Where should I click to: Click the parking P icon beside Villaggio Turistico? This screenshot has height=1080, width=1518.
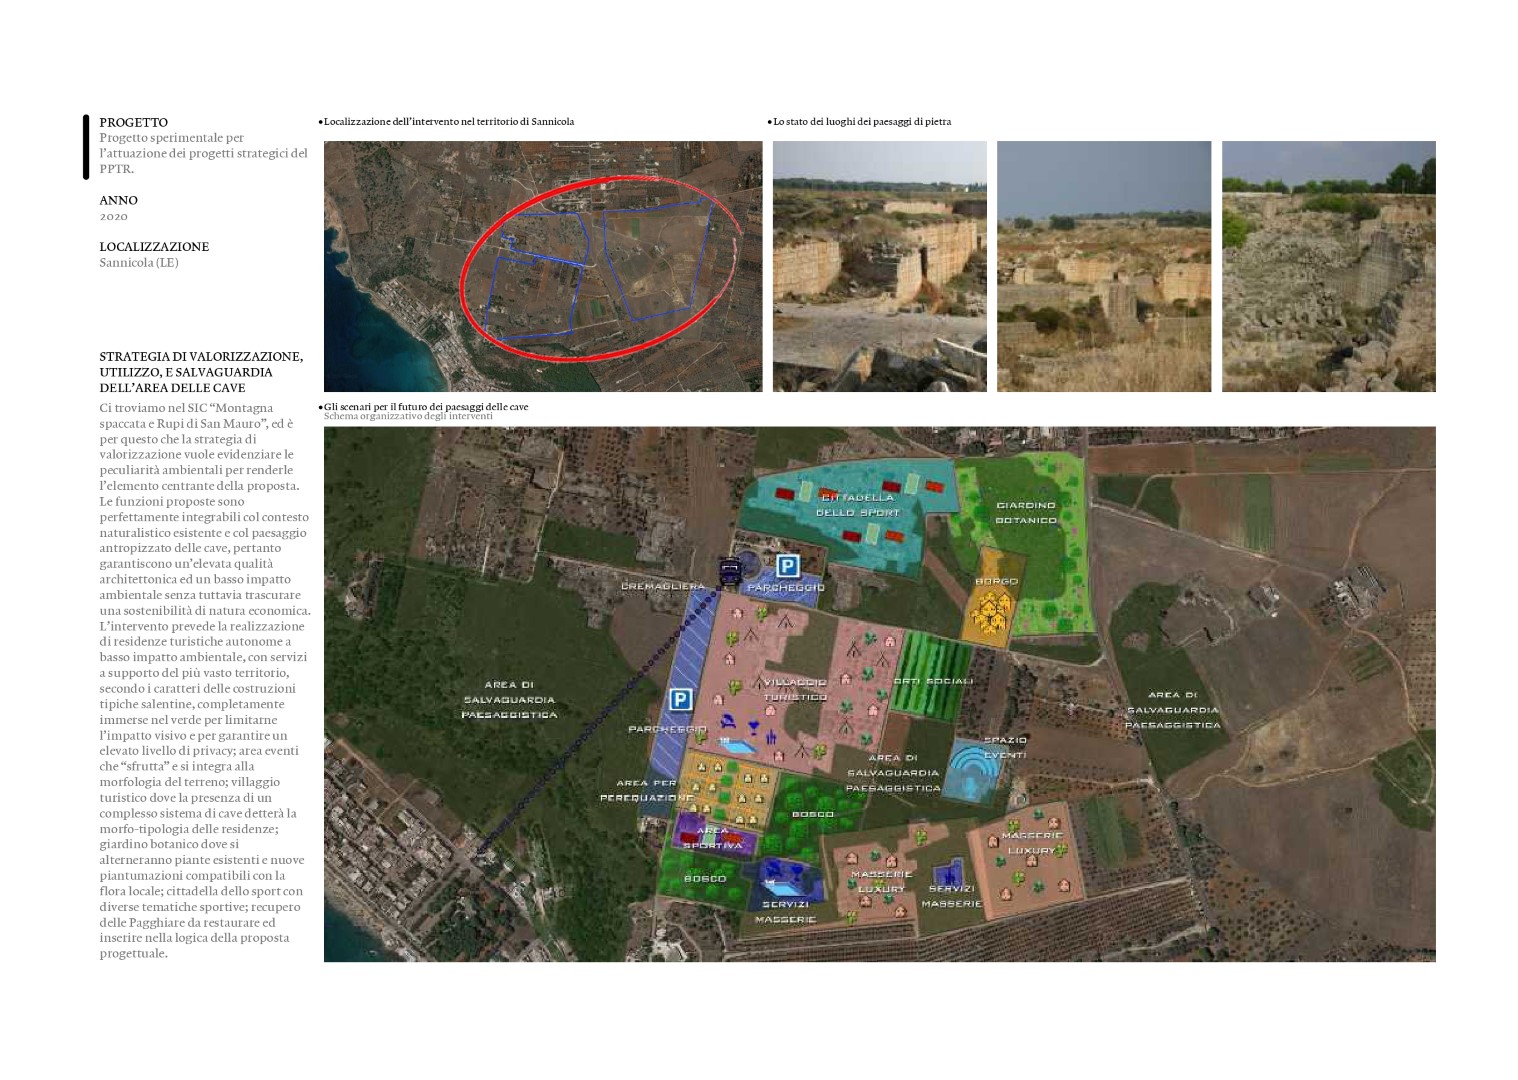point(680,699)
